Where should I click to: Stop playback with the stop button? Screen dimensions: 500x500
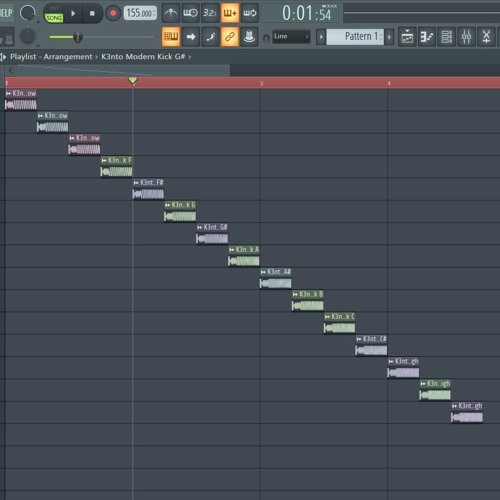pos(92,13)
